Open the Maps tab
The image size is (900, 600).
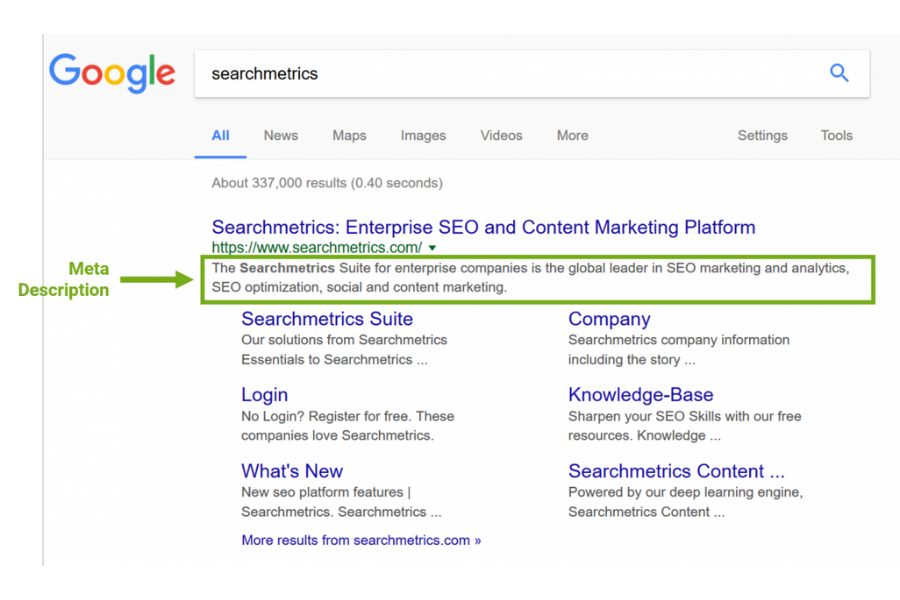coord(349,136)
